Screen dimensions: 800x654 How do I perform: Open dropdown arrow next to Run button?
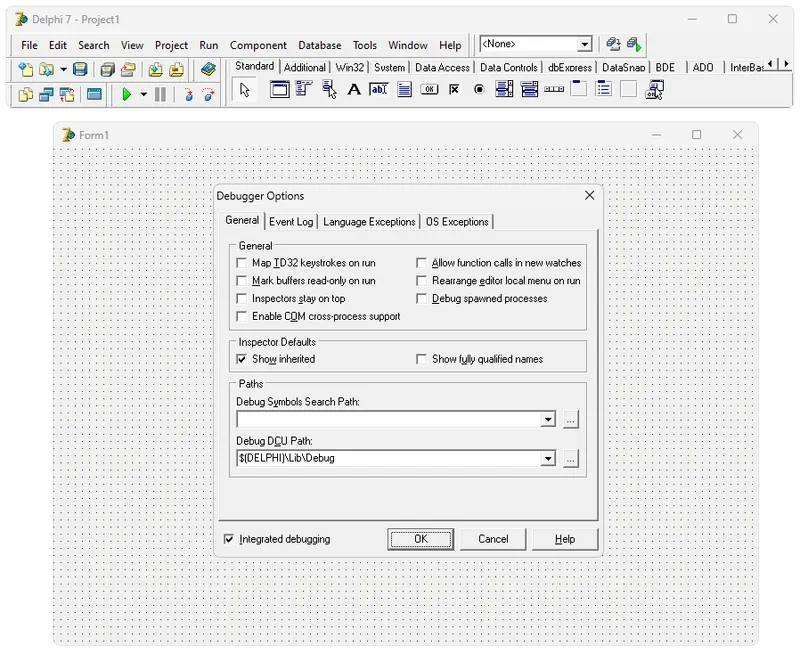click(x=144, y=94)
